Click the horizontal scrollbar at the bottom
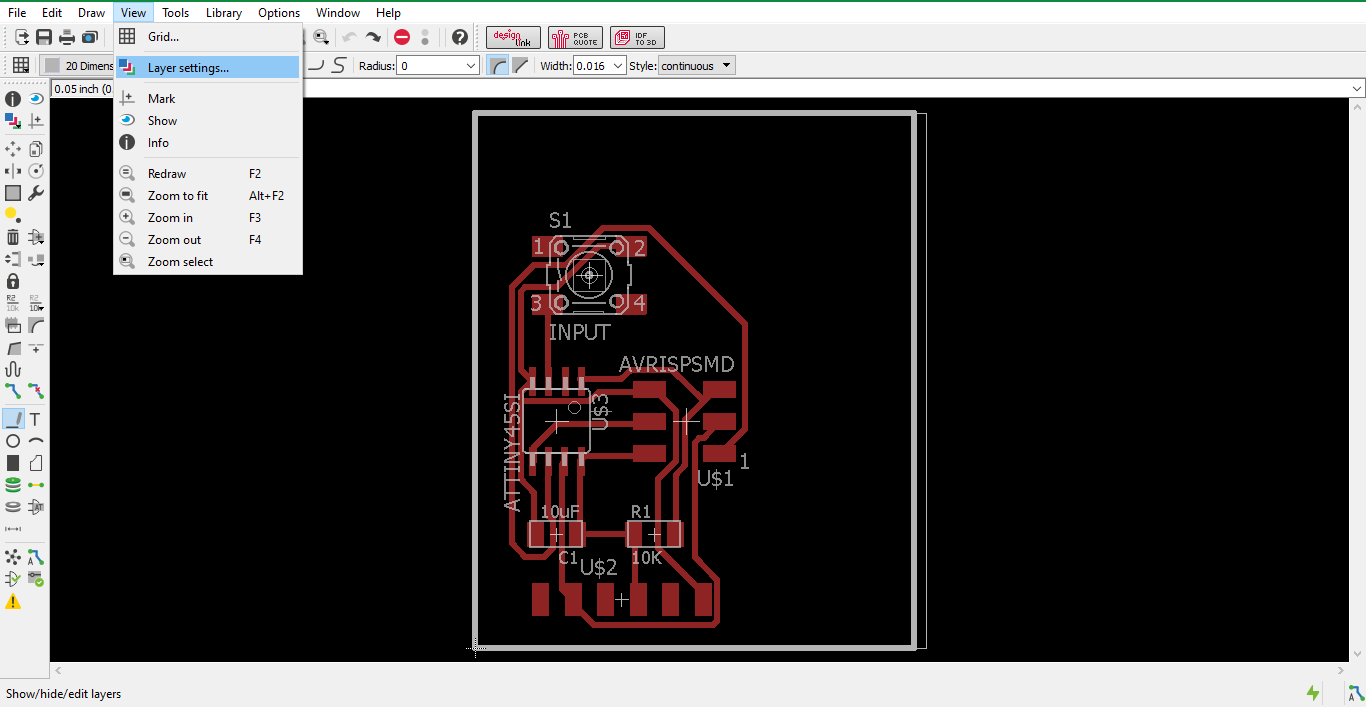 pyautogui.click(x=699, y=670)
